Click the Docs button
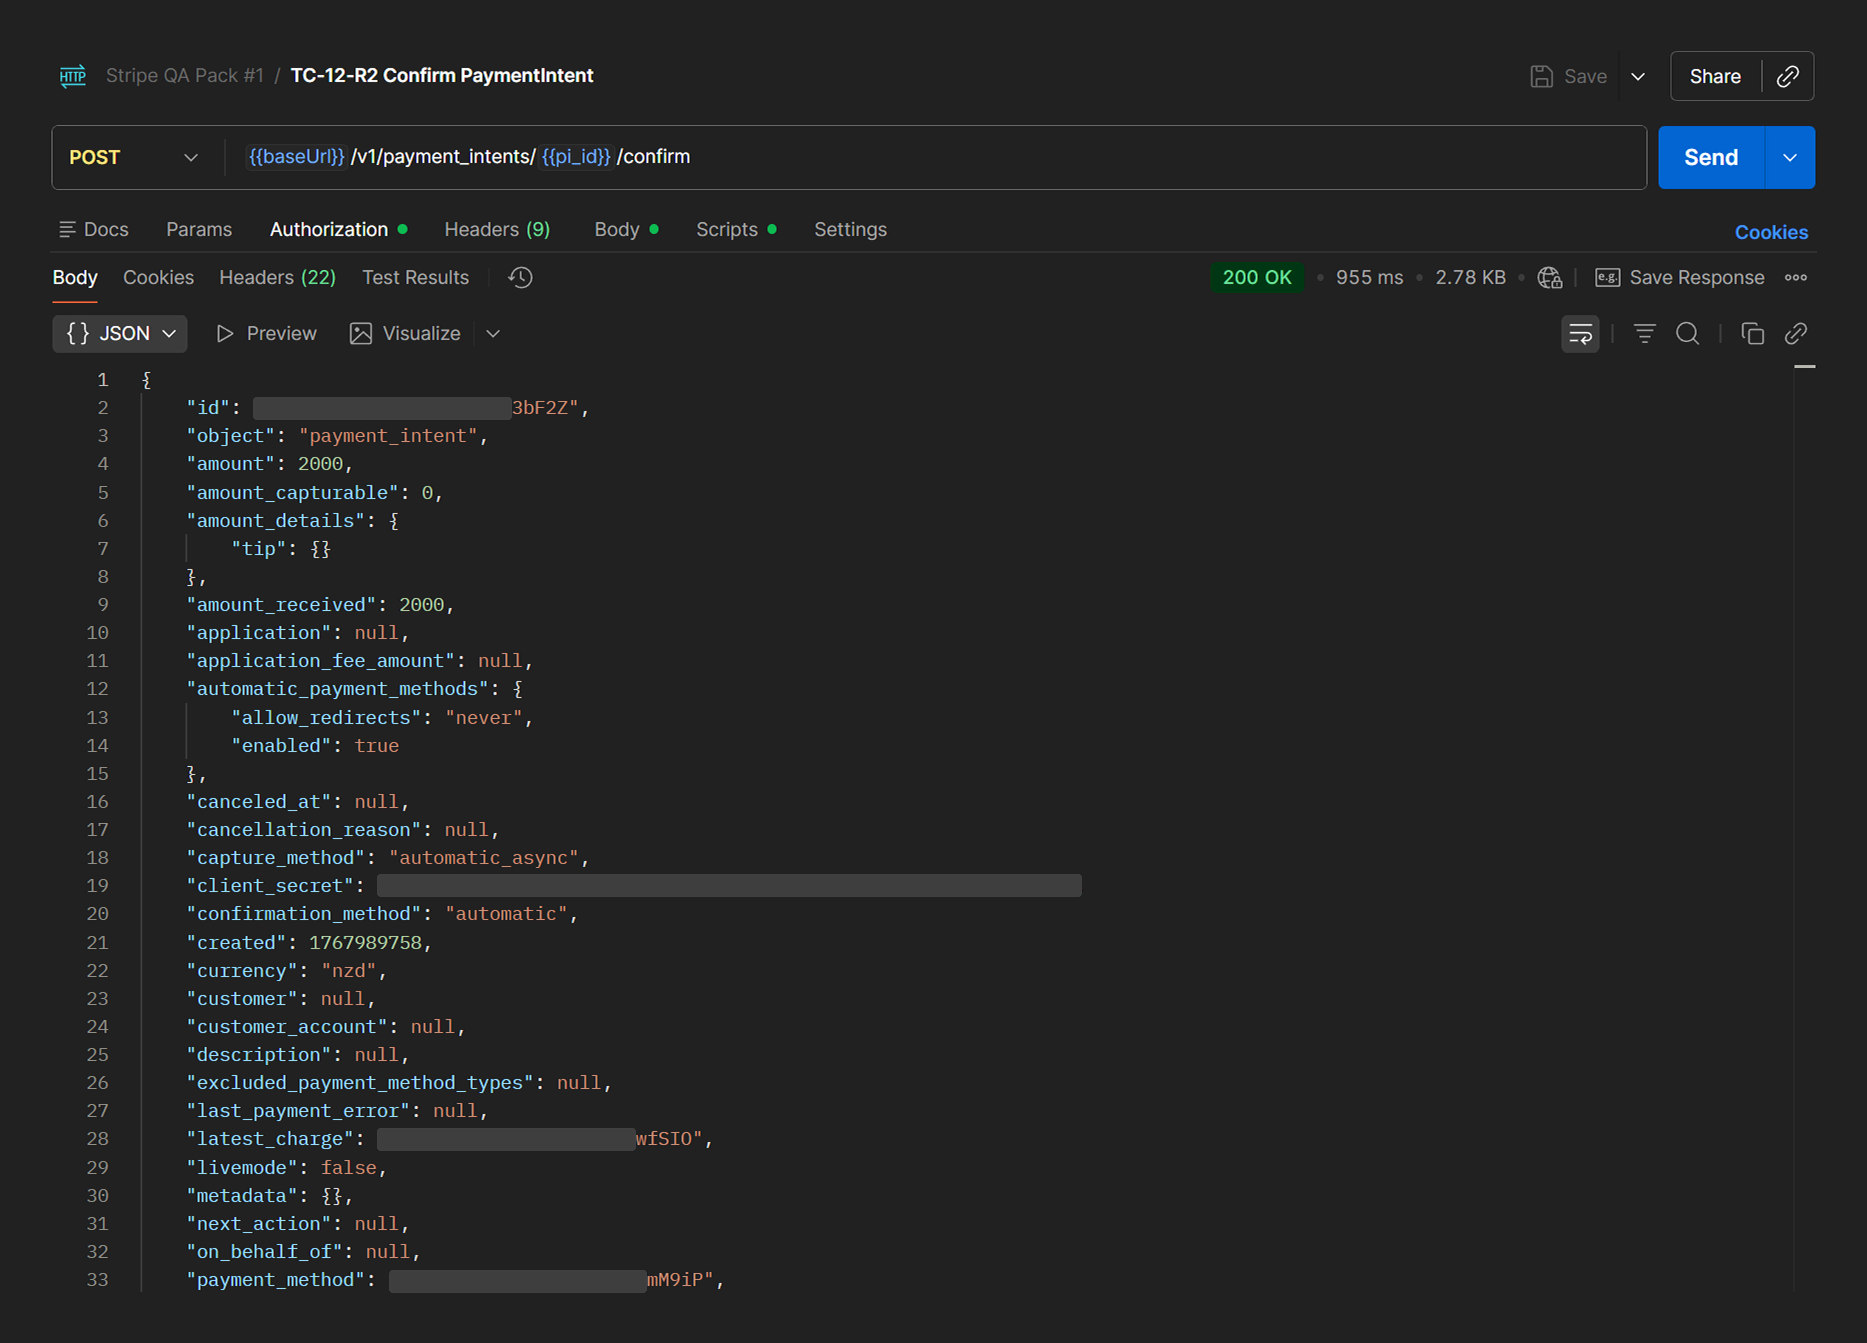Image resolution: width=1867 pixels, height=1343 pixels. (94, 229)
